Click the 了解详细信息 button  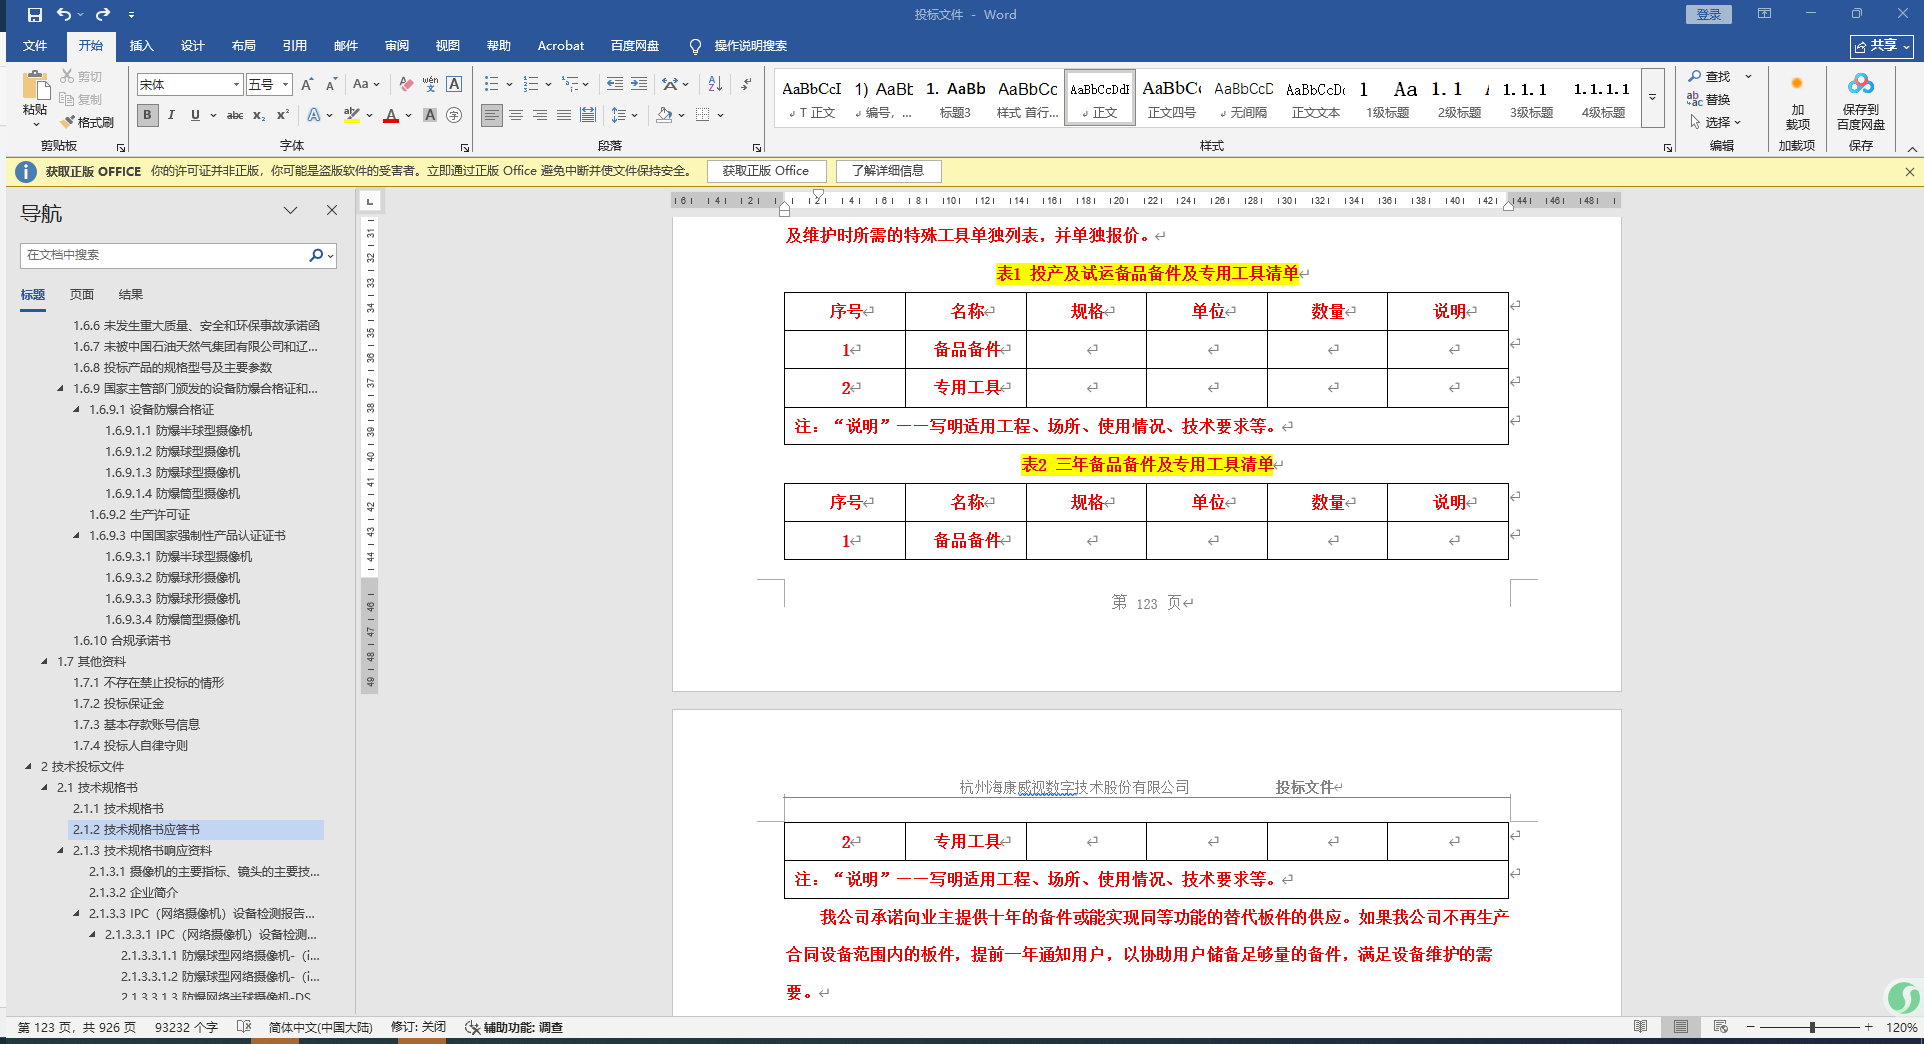pos(888,171)
